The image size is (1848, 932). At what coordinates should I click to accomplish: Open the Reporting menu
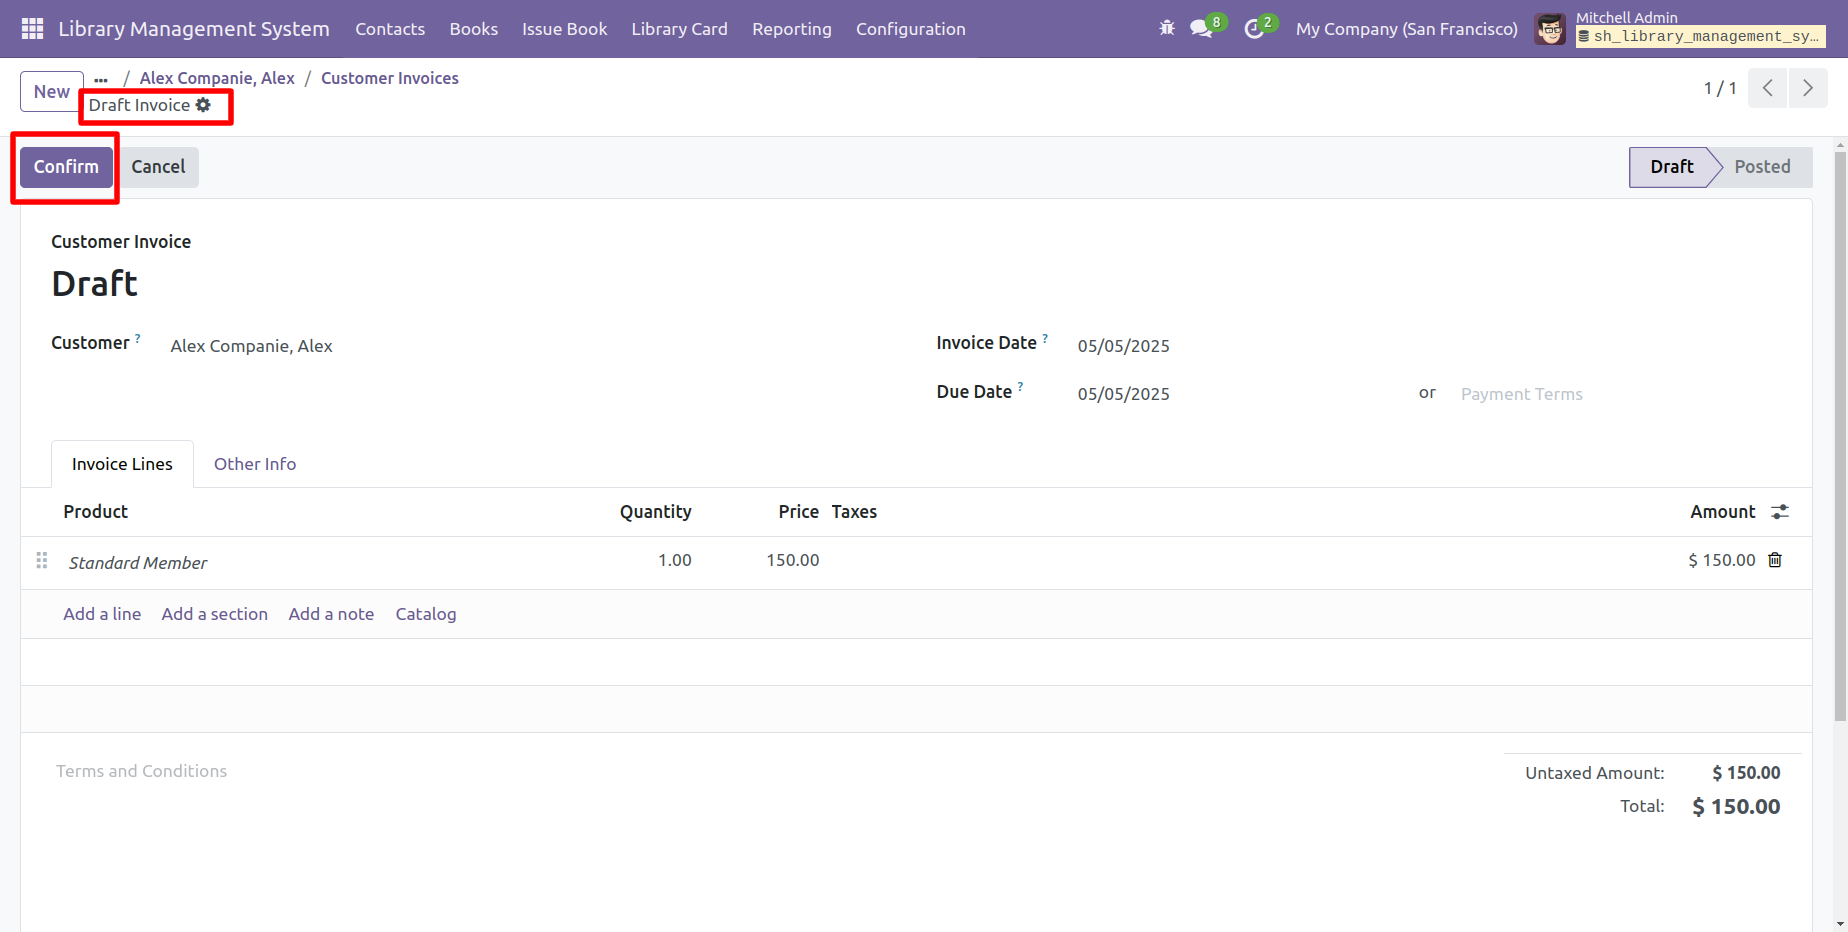791,29
